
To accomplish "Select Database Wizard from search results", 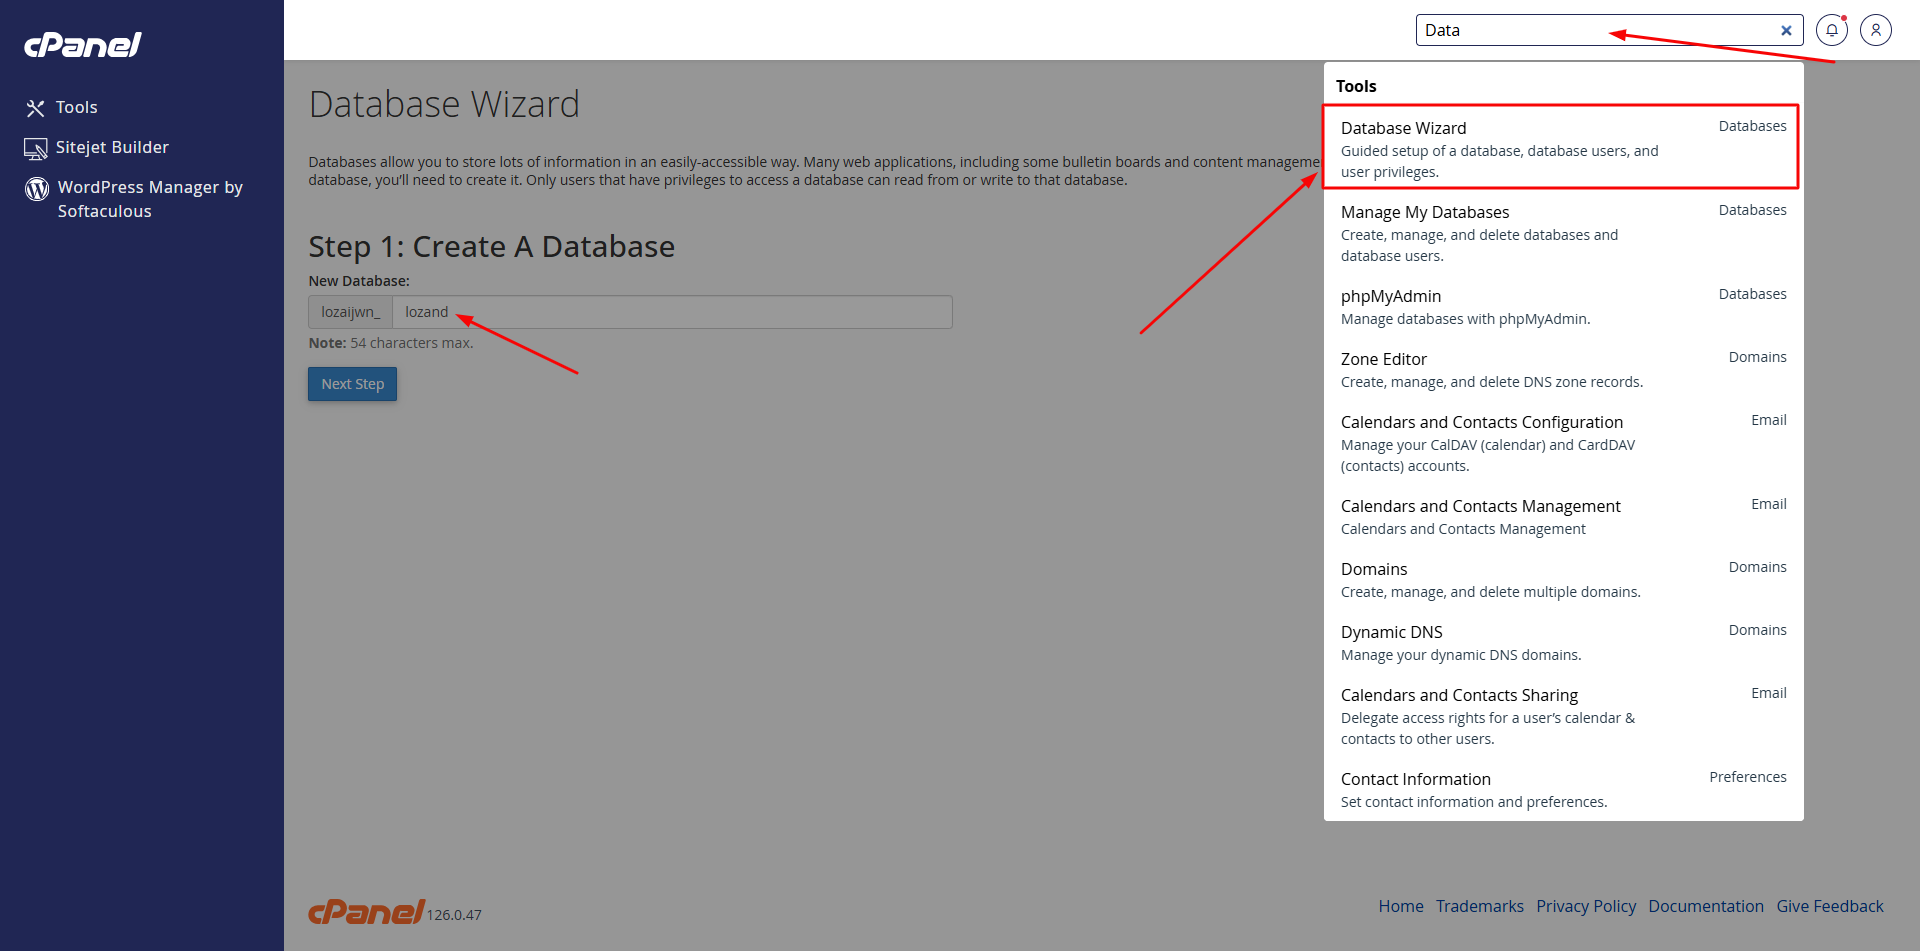I will tap(1403, 128).
